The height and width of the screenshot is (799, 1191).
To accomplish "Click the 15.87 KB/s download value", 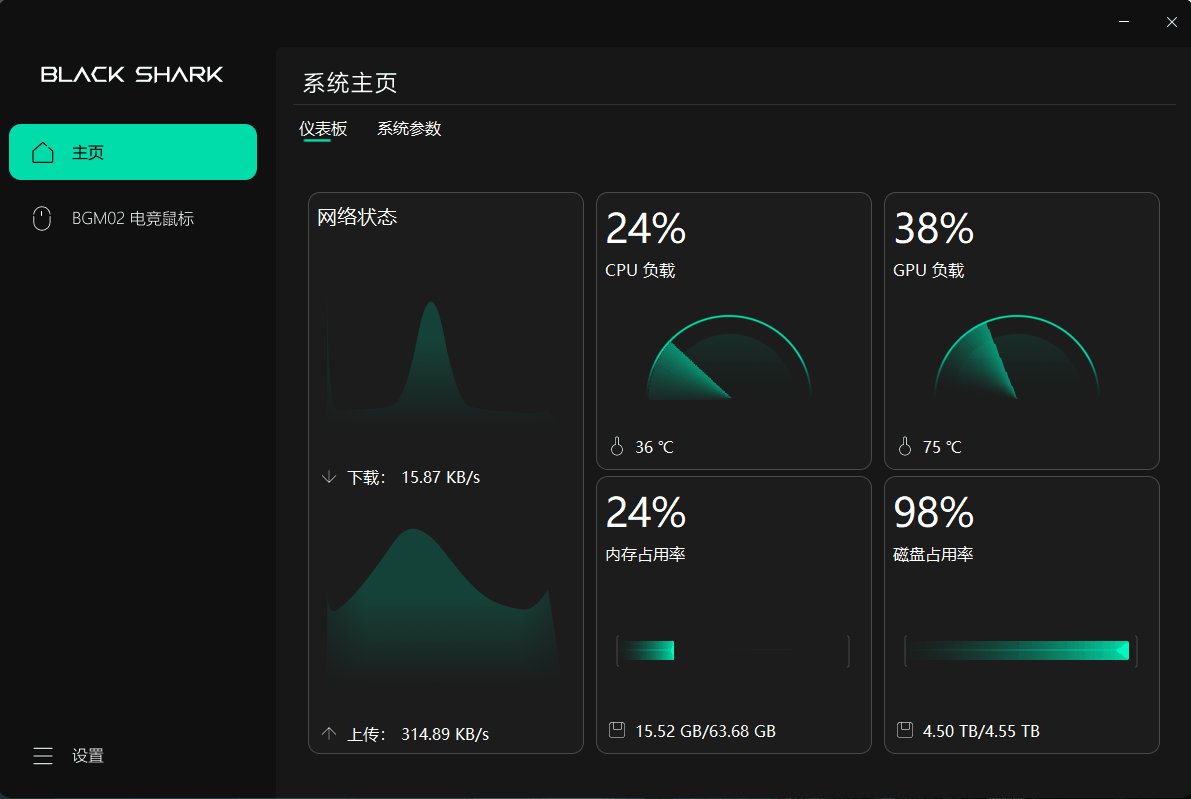I will pos(441,477).
